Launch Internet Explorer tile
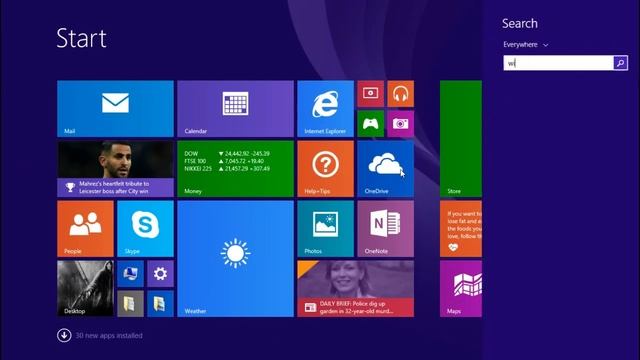Image resolution: width=640 pixels, height=360 pixels. [x=325, y=109]
